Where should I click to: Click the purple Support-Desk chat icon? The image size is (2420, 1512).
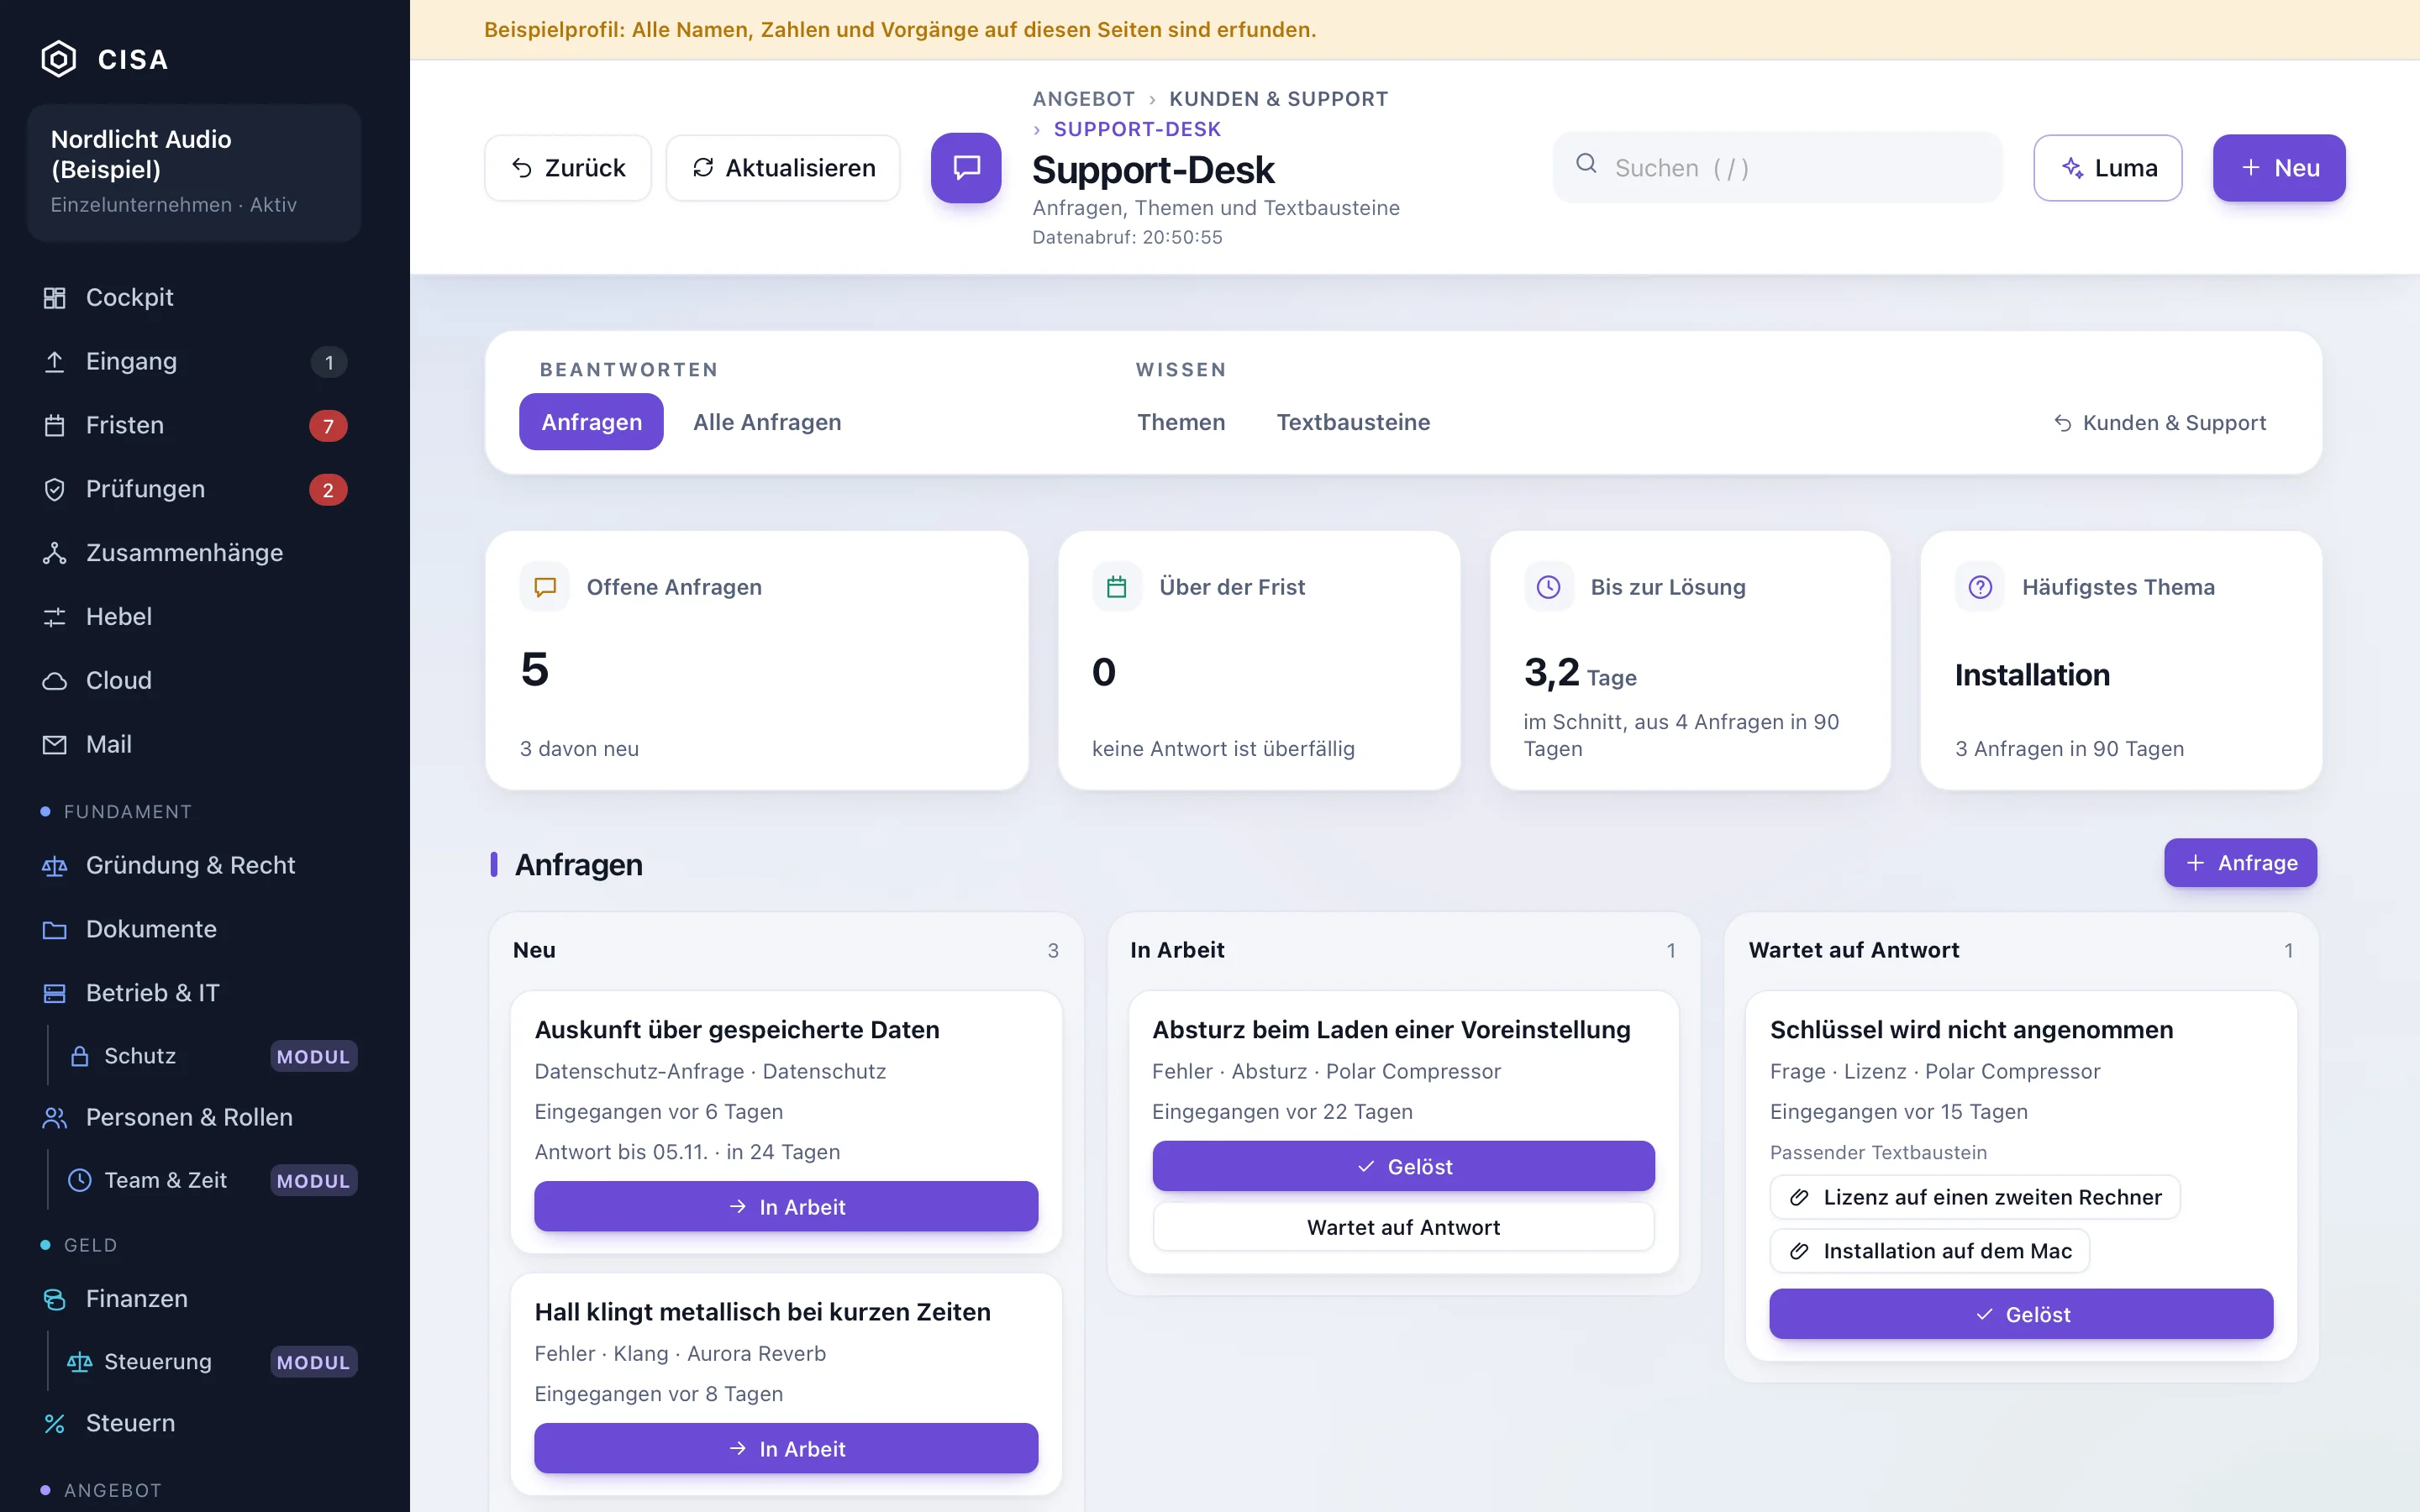[966, 168]
